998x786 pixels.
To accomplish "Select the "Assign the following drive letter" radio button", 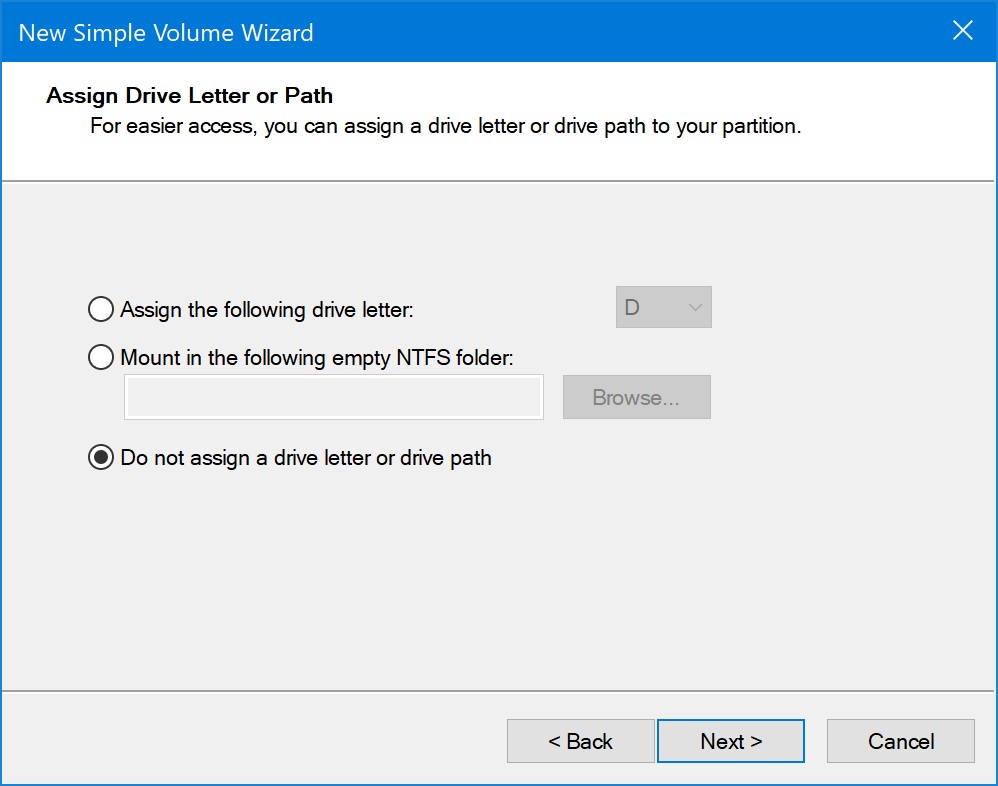I will 101,309.
